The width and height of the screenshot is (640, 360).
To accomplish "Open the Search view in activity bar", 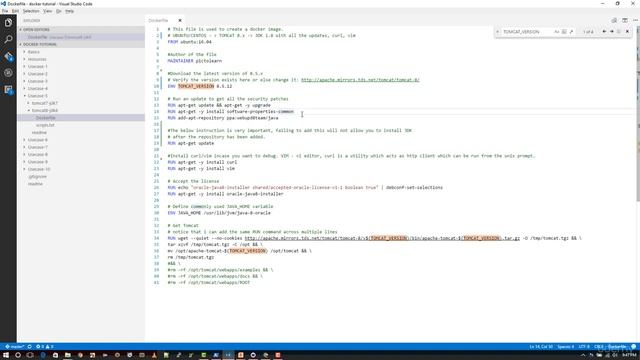I will pos(8,40).
